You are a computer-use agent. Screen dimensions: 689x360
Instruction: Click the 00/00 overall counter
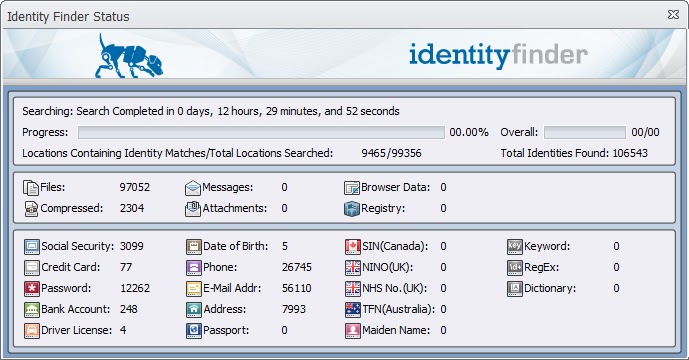[645, 132]
